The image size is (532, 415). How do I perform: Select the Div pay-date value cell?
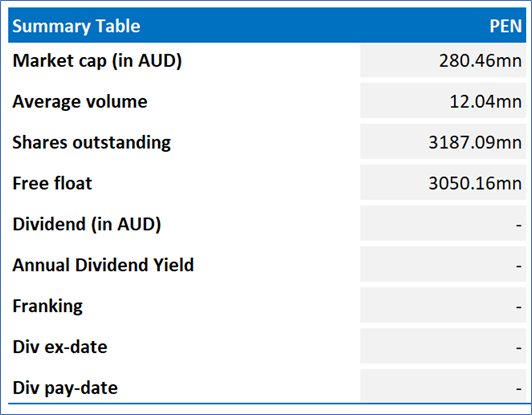[x=443, y=386]
